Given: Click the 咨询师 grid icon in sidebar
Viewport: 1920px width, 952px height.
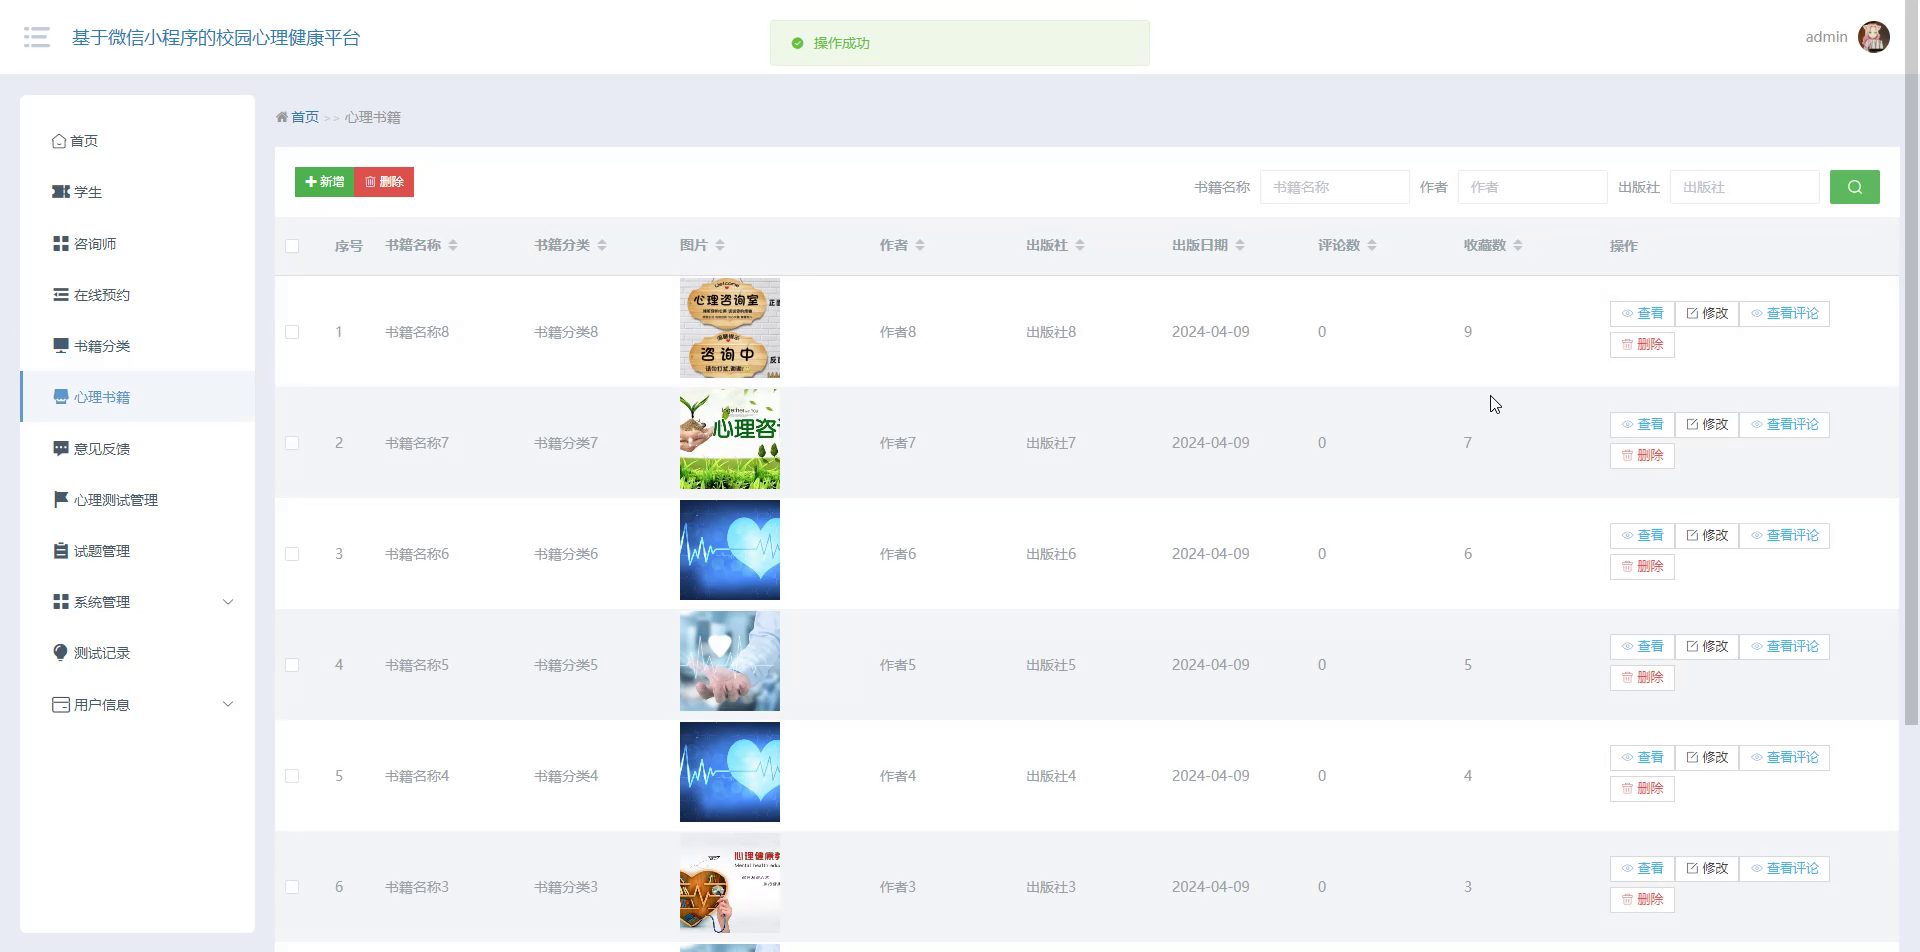Looking at the screenshot, I should (x=61, y=243).
